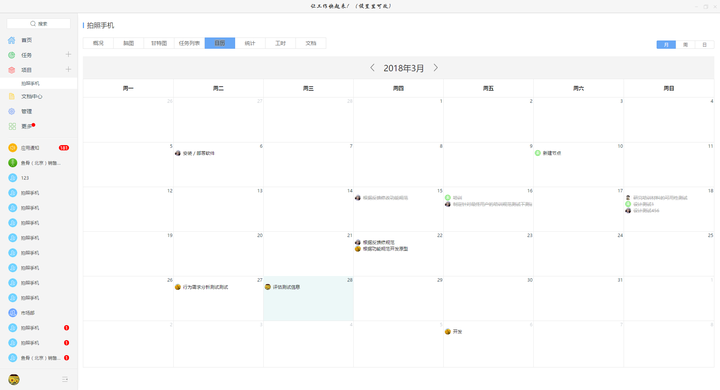Open 应用通知 red unread count badge
The image size is (720, 390).
coord(64,148)
